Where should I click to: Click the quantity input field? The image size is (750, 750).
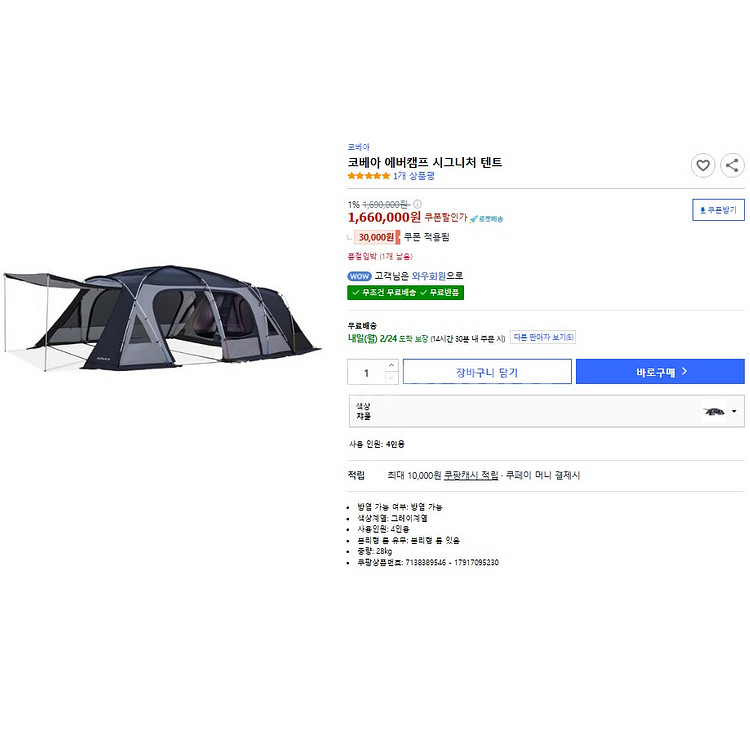(366, 372)
